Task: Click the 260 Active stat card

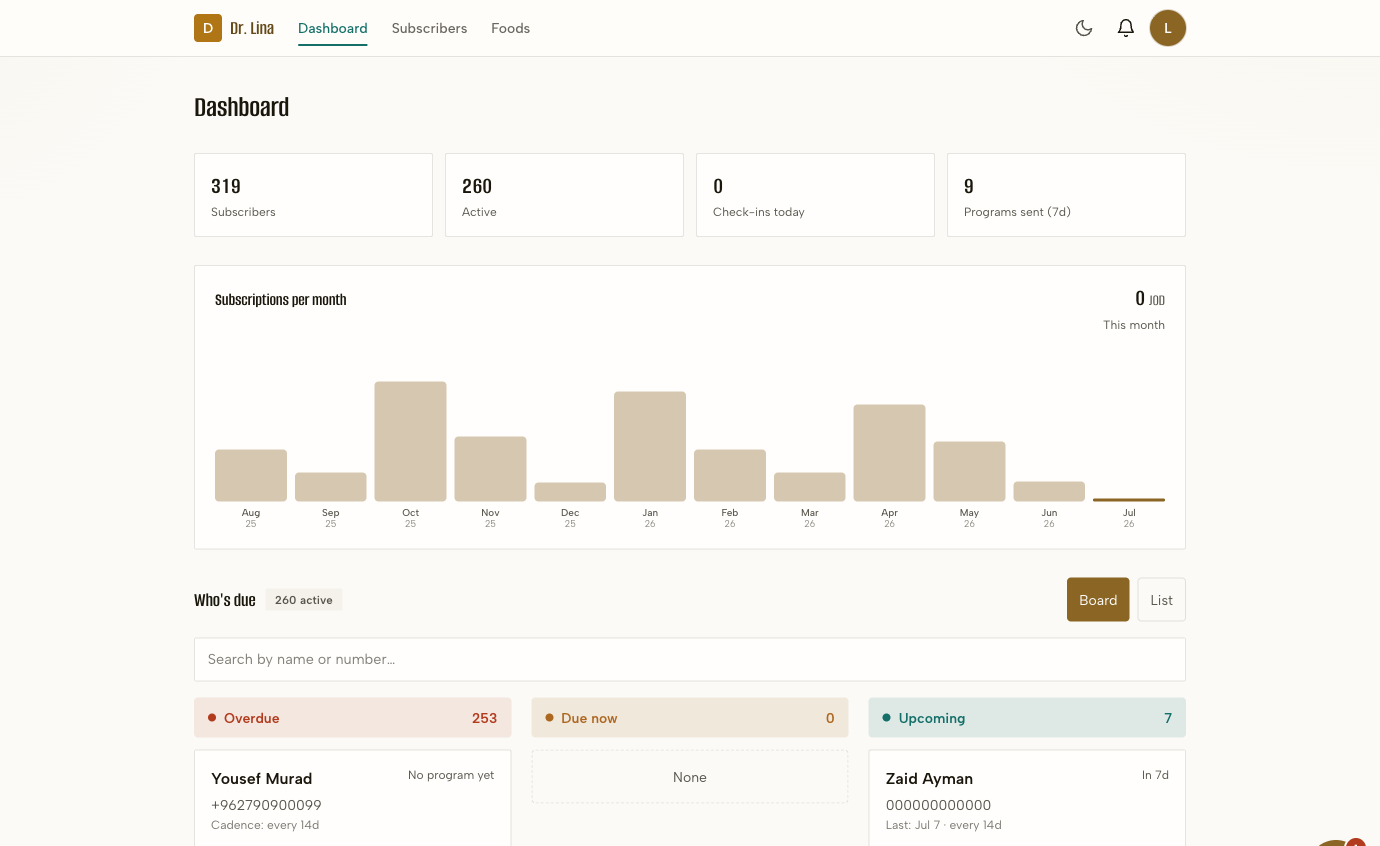Action: coord(564,195)
